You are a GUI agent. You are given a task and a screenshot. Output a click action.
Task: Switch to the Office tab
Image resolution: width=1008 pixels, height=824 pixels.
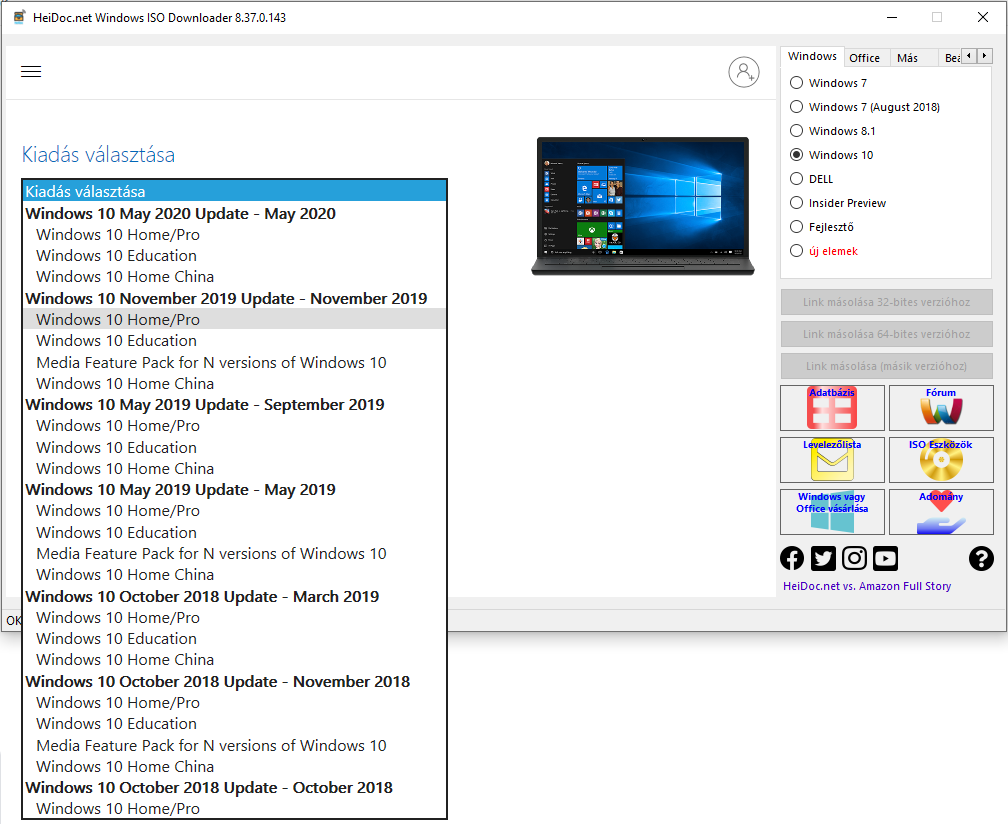pos(865,58)
